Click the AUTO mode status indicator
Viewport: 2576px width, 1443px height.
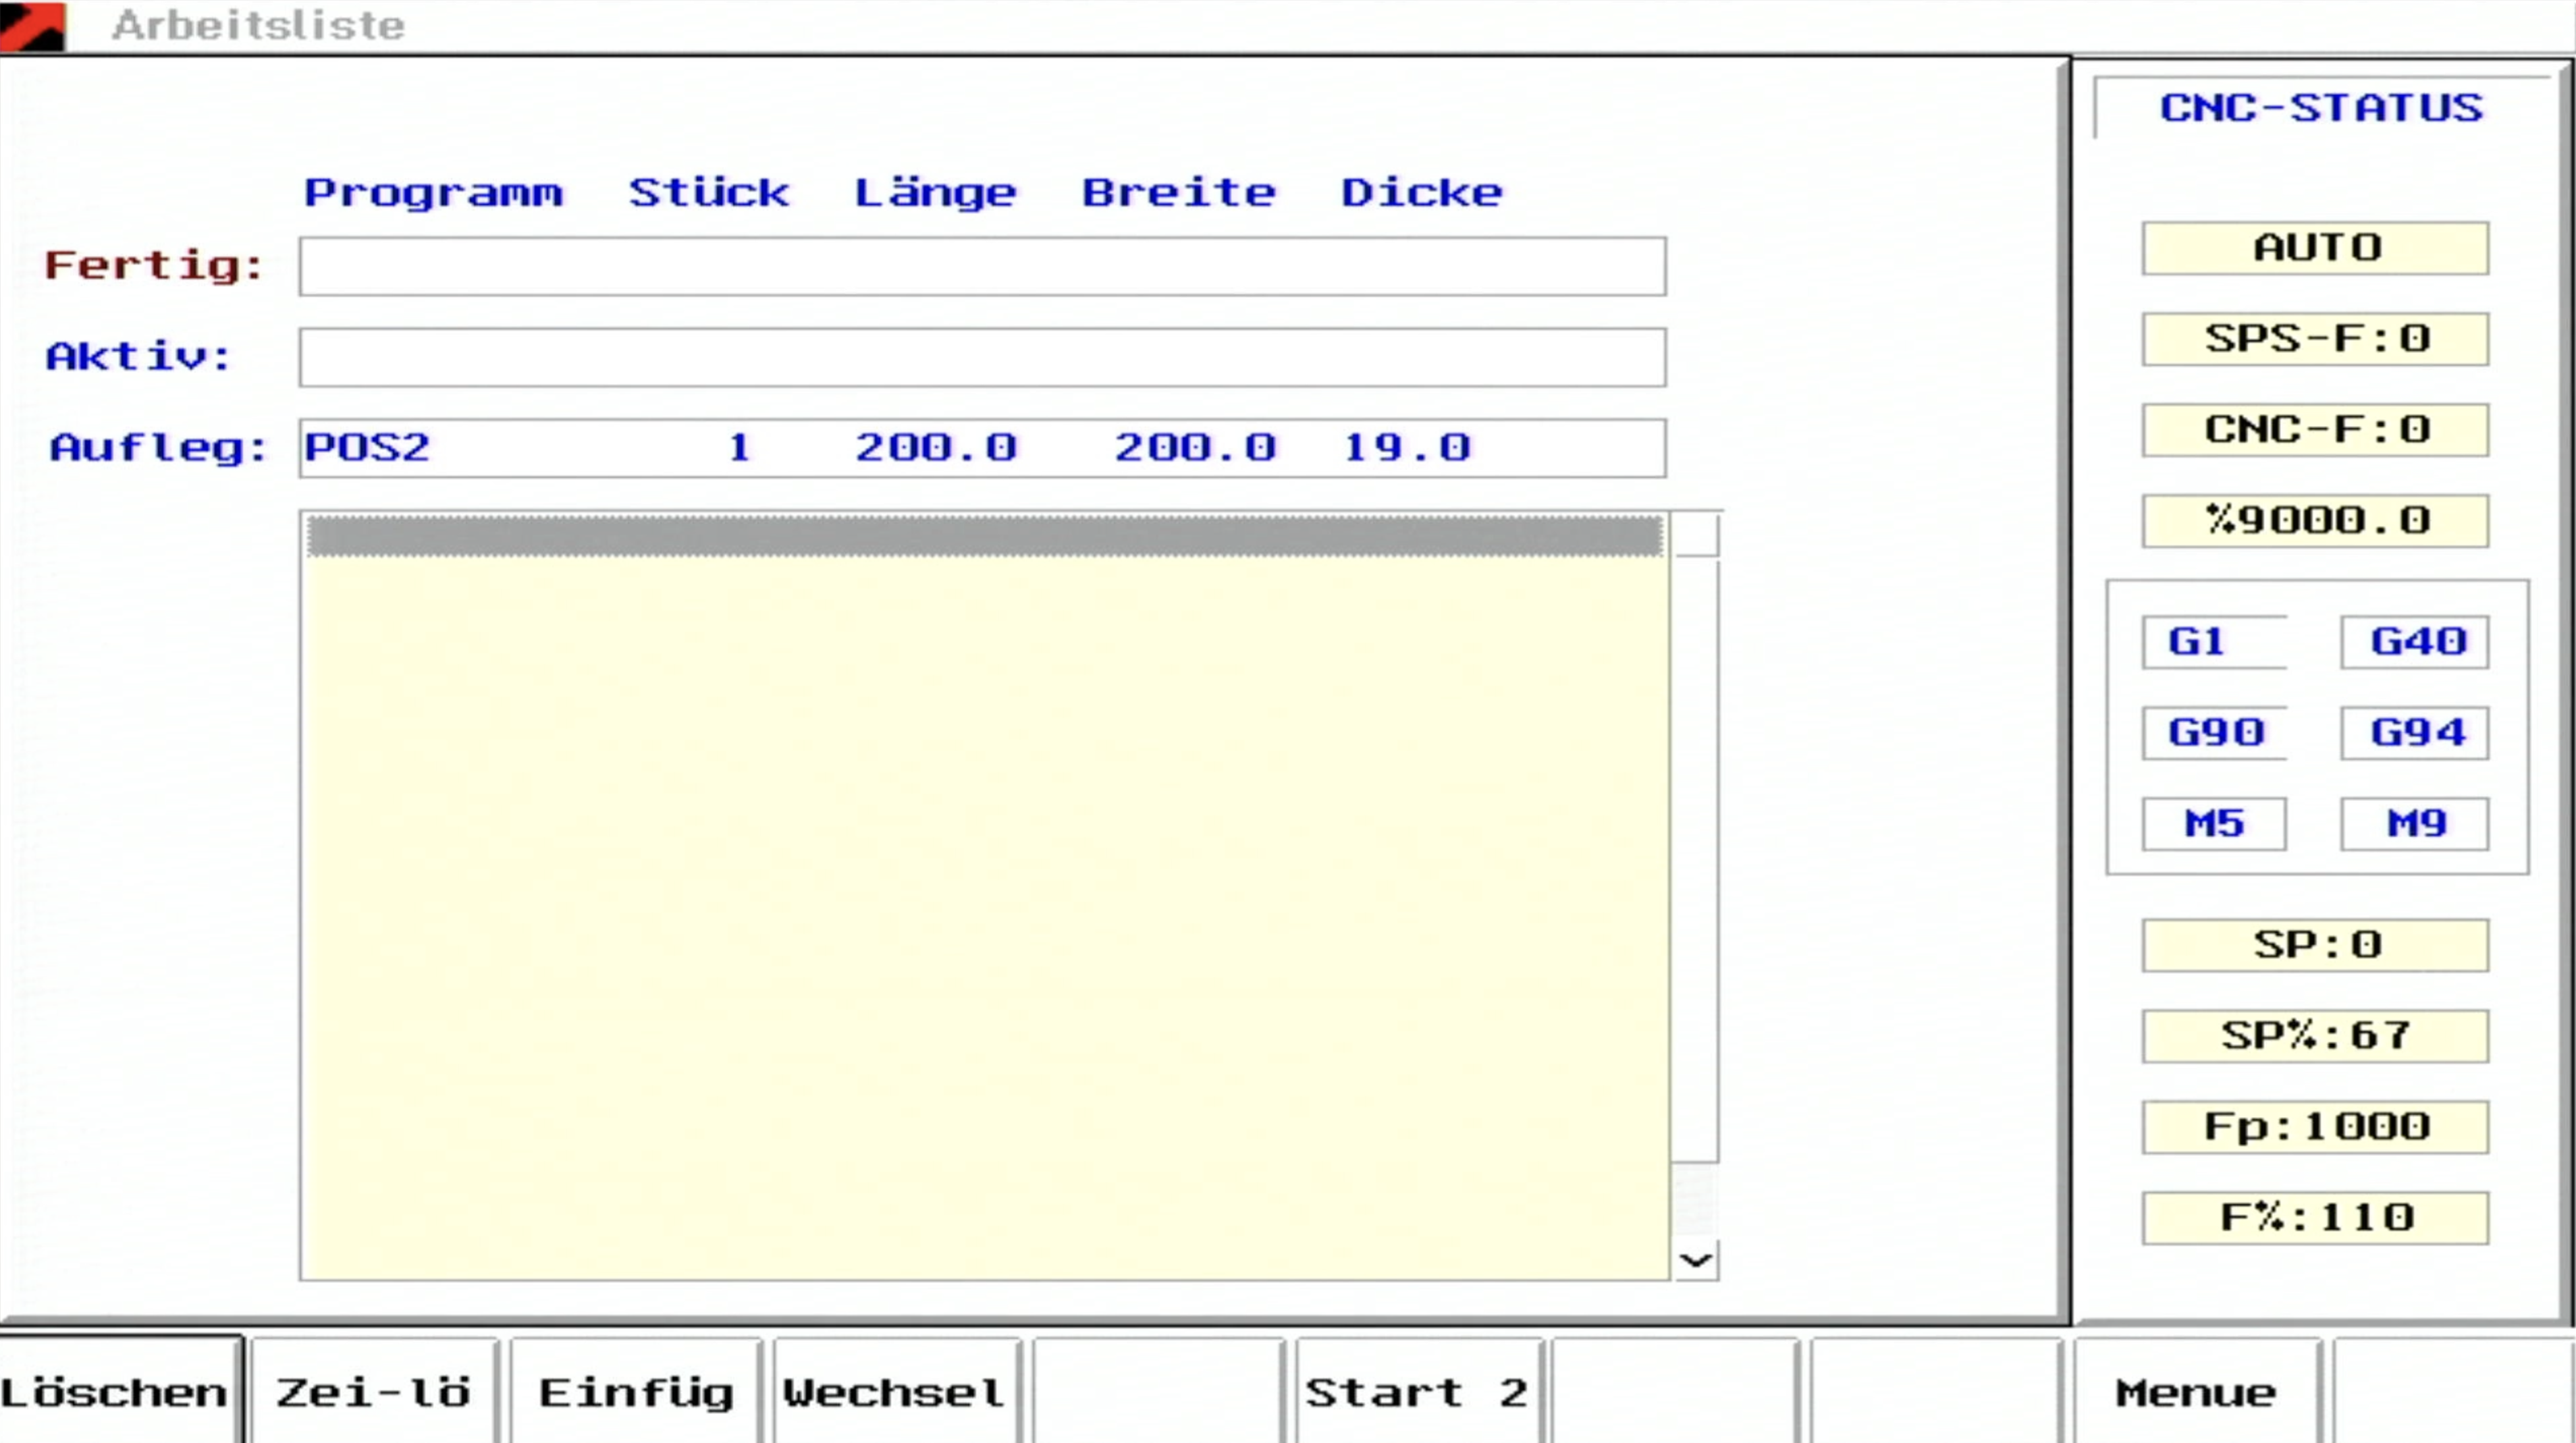pos(2315,247)
